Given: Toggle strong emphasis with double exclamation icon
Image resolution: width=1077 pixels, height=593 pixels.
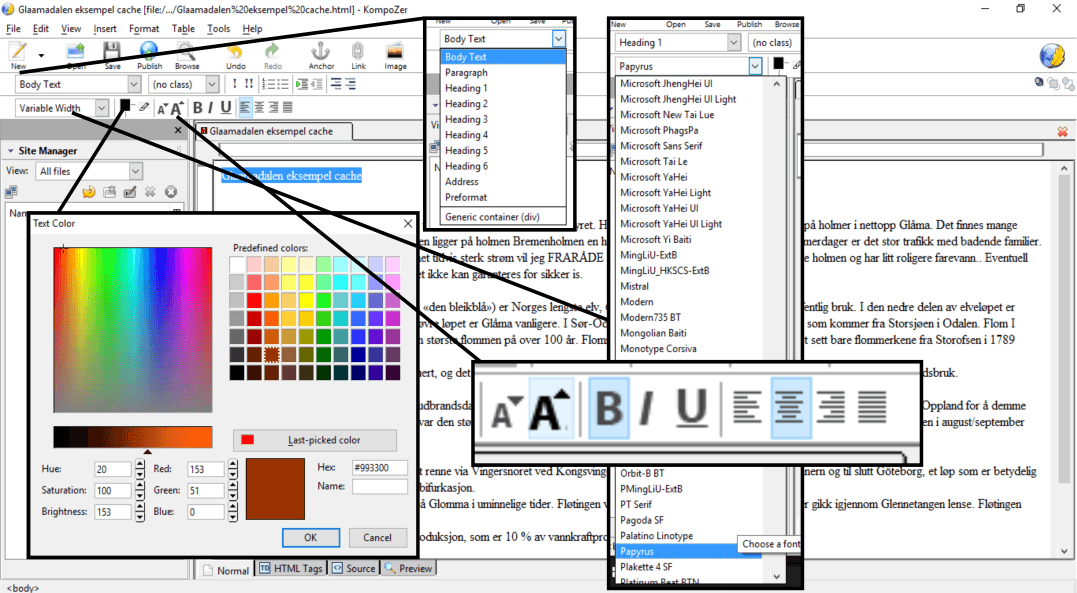Looking at the screenshot, I should 249,84.
